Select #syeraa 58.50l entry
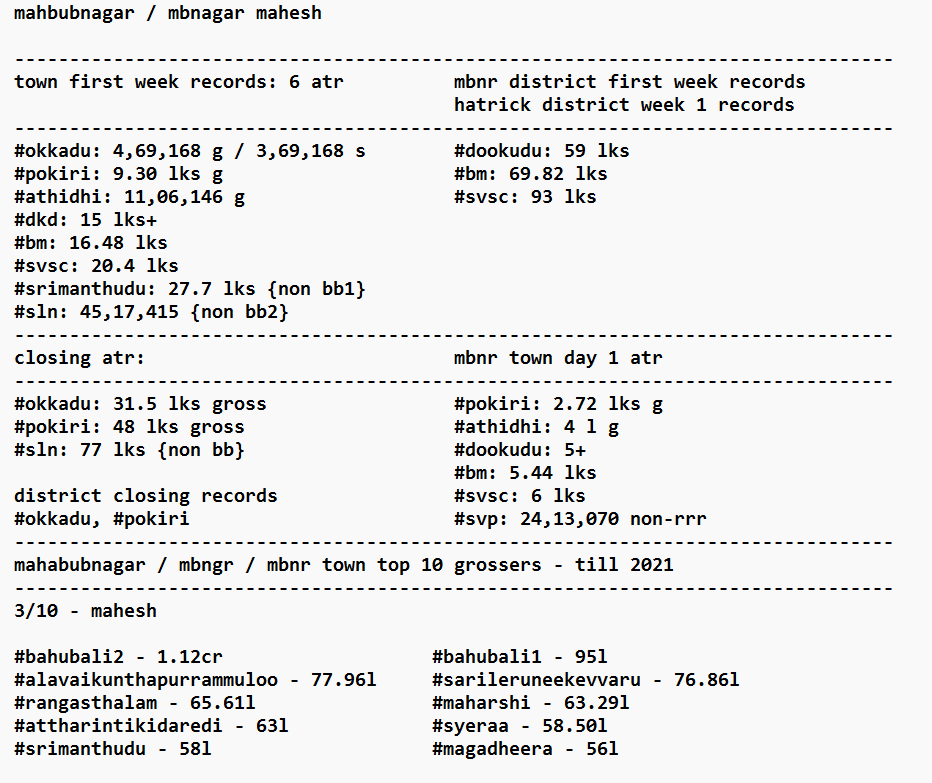The image size is (932, 783). (x=519, y=726)
